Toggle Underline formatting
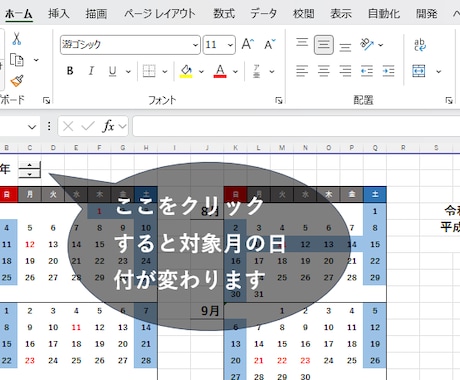The width and height of the screenshot is (460, 380). click(112, 71)
